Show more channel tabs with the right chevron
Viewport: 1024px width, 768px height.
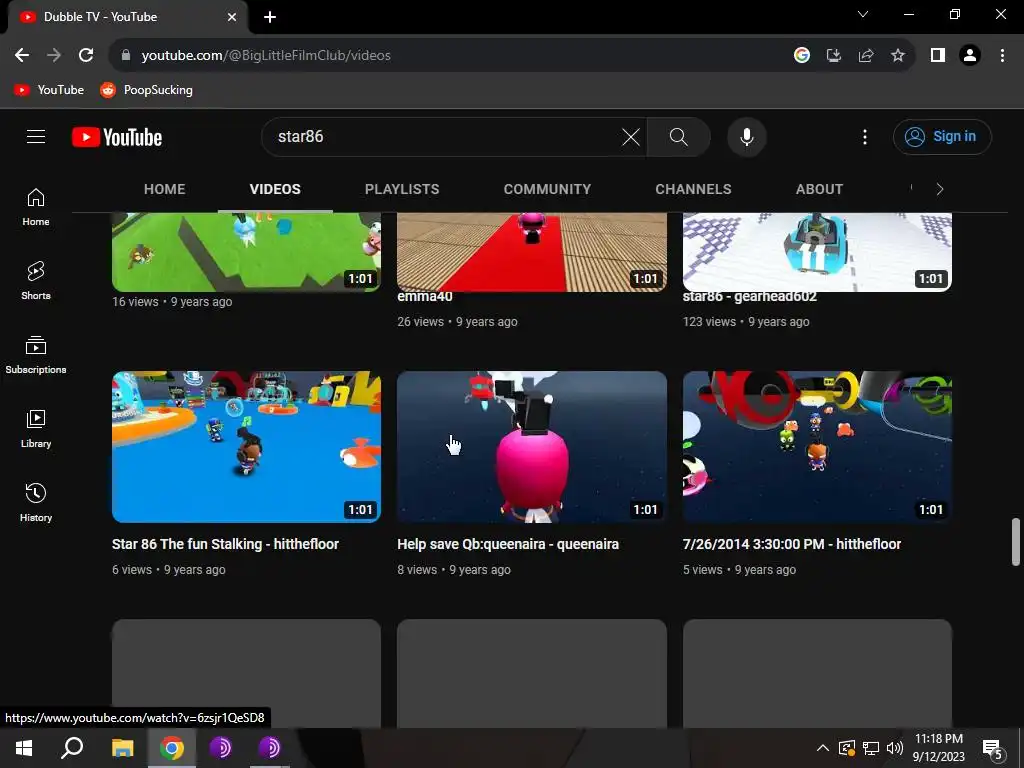point(940,189)
